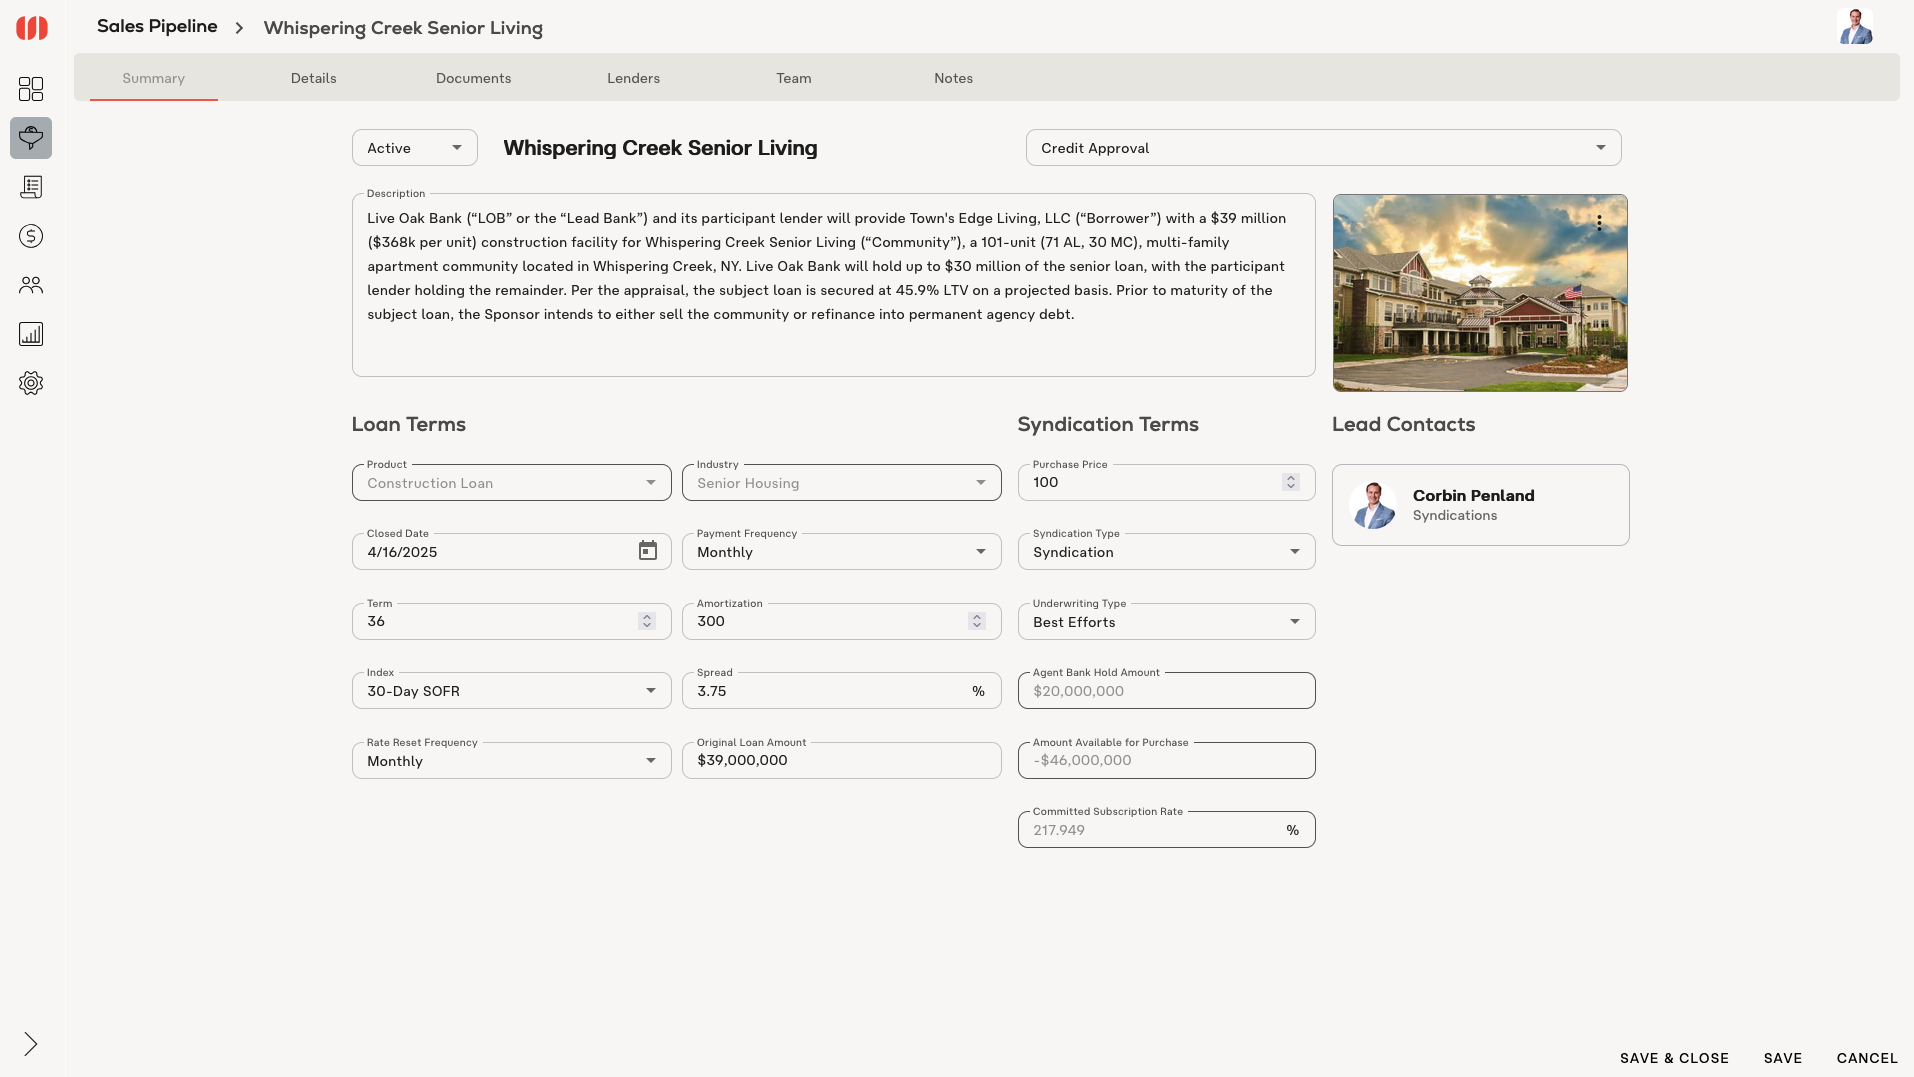Click into the Description text area
Screen dimensions: 1914x1077
coord(834,285)
